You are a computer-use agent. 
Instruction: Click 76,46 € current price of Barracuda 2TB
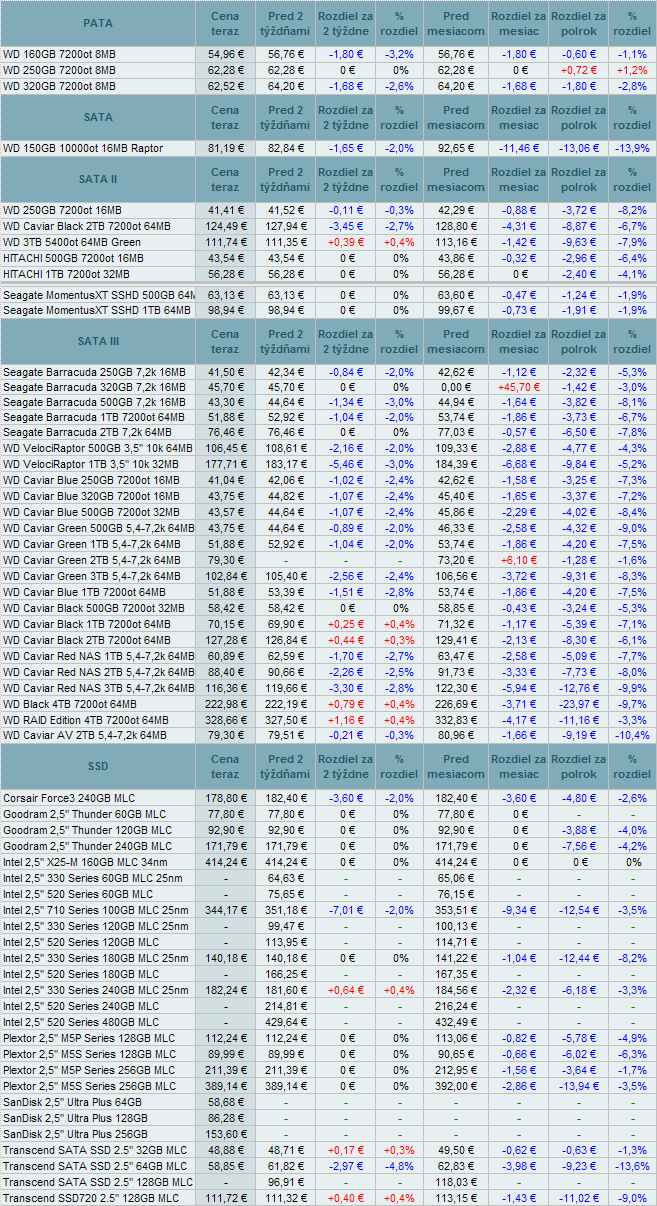click(225, 432)
